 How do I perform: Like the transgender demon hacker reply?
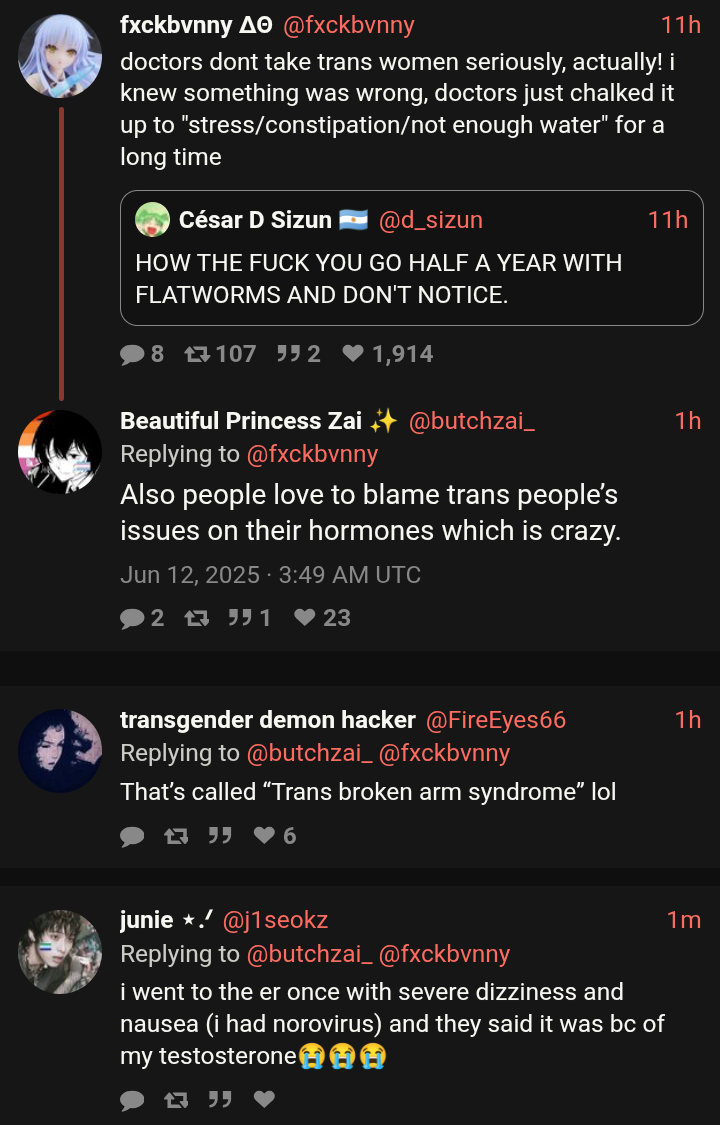264,836
